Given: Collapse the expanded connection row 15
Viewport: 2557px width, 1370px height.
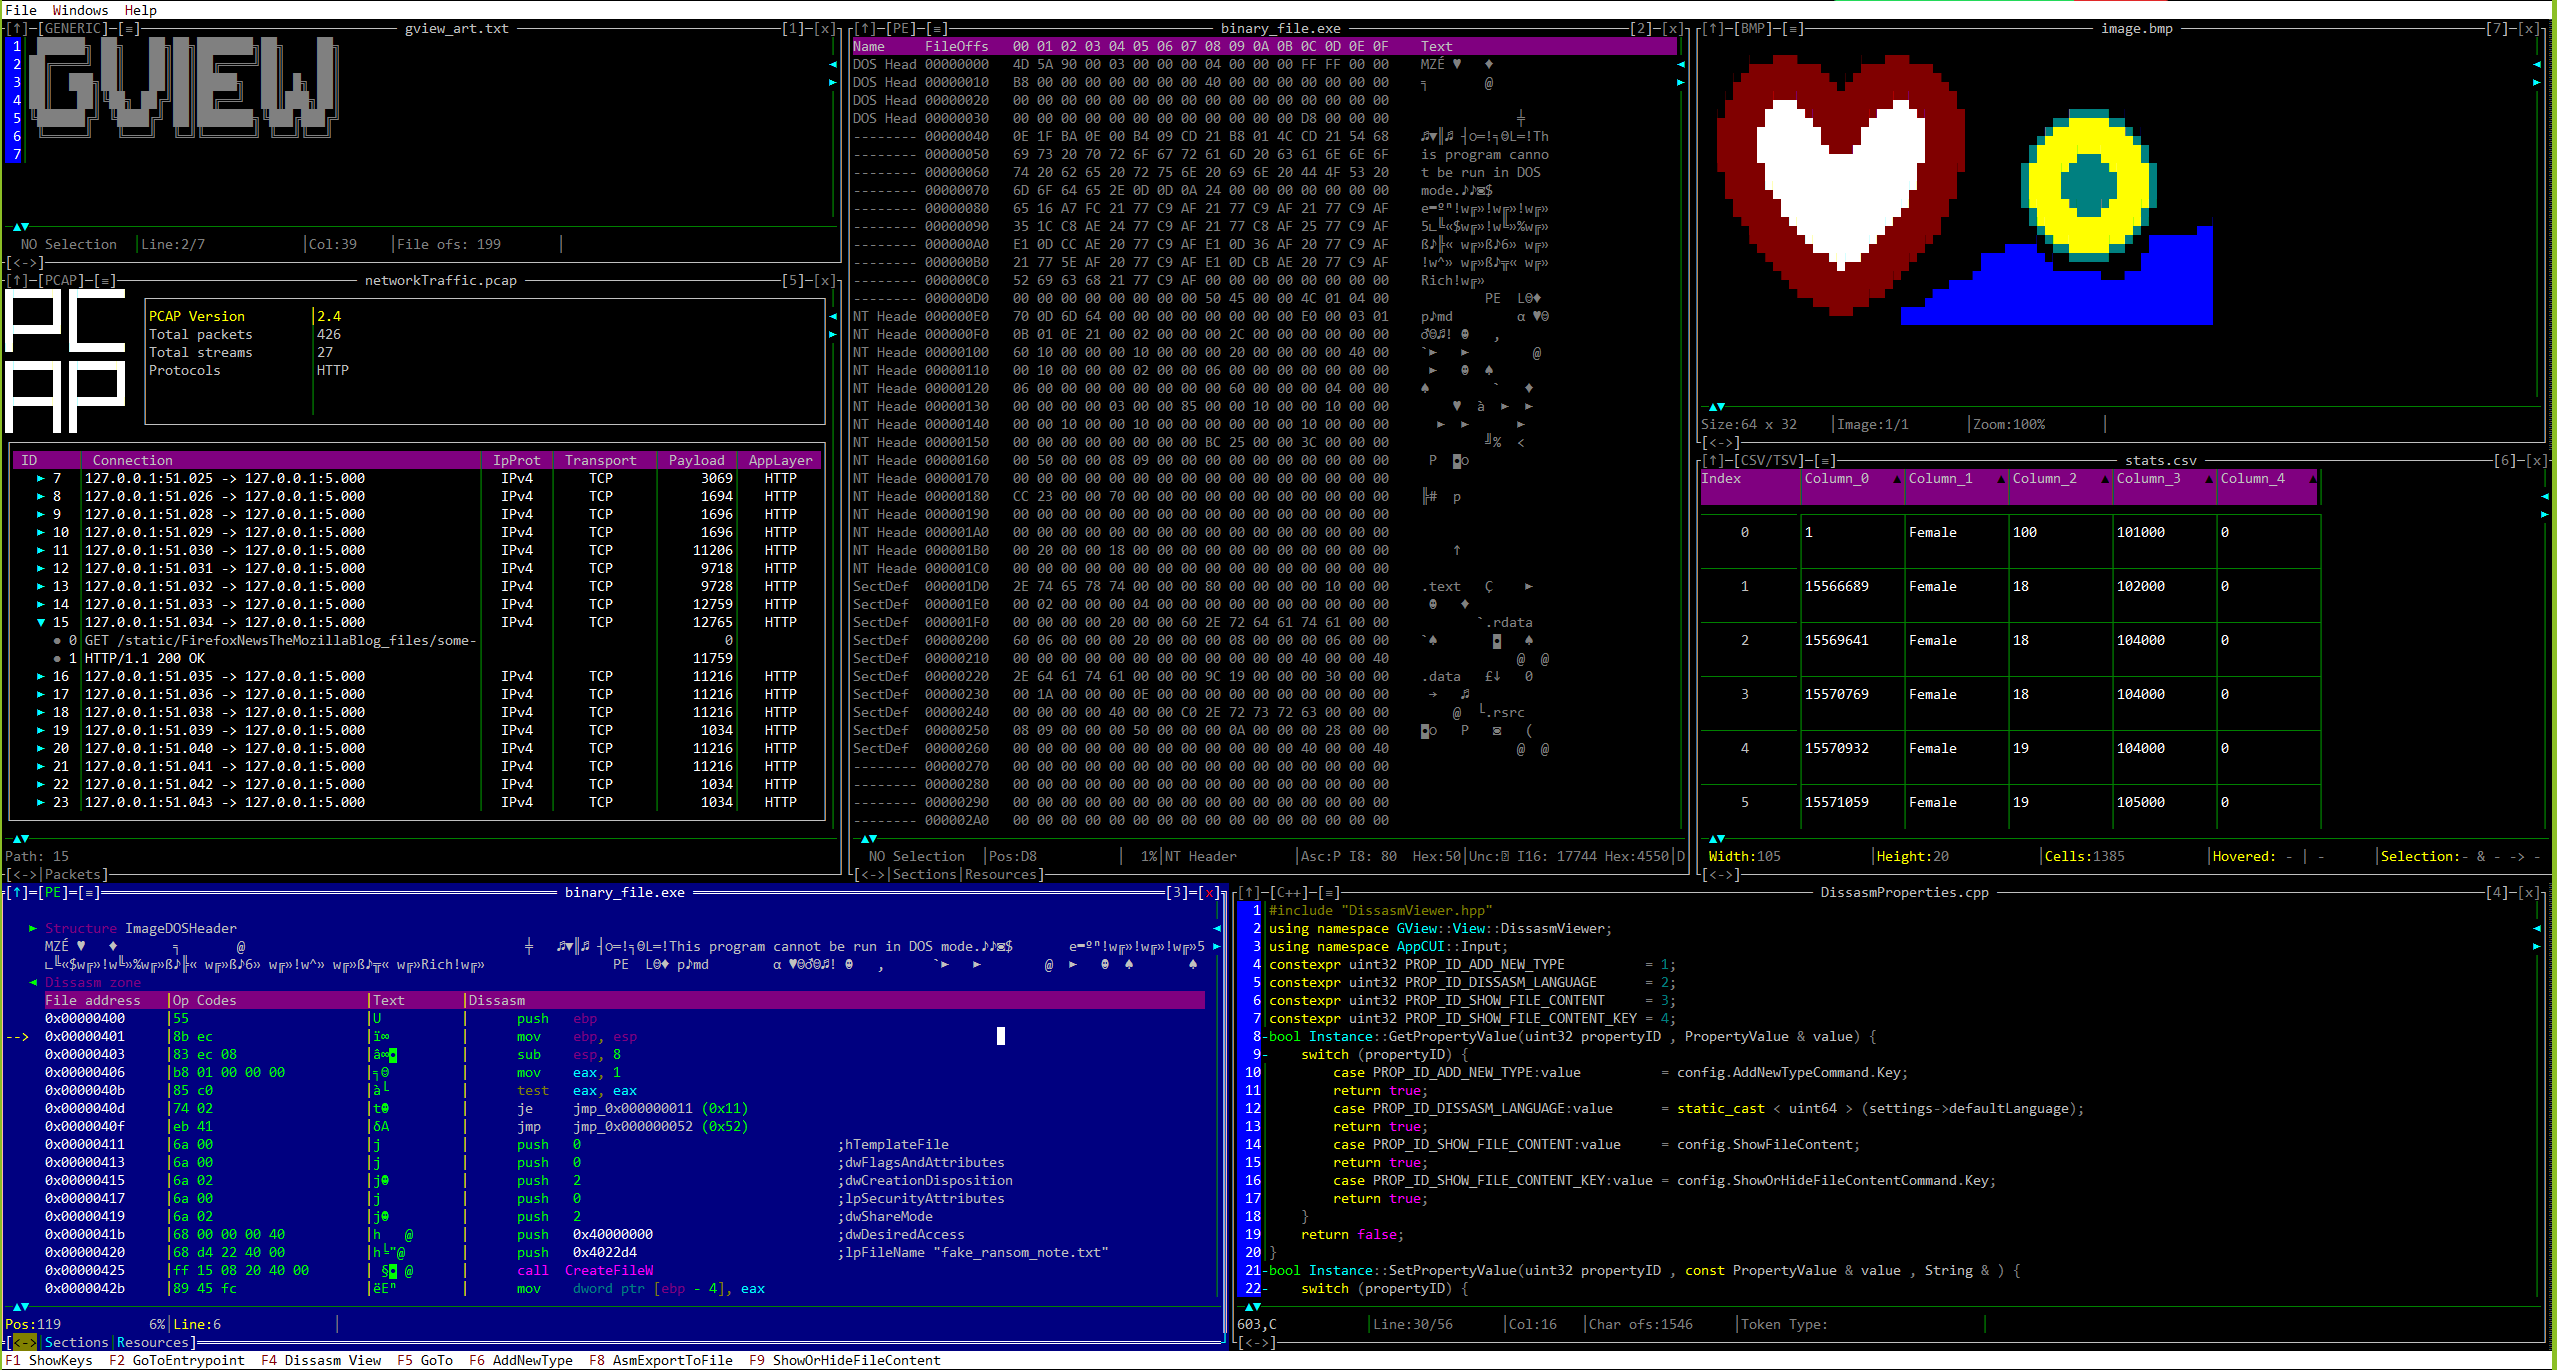Looking at the screenshot, I should click(x=41, y=623).
